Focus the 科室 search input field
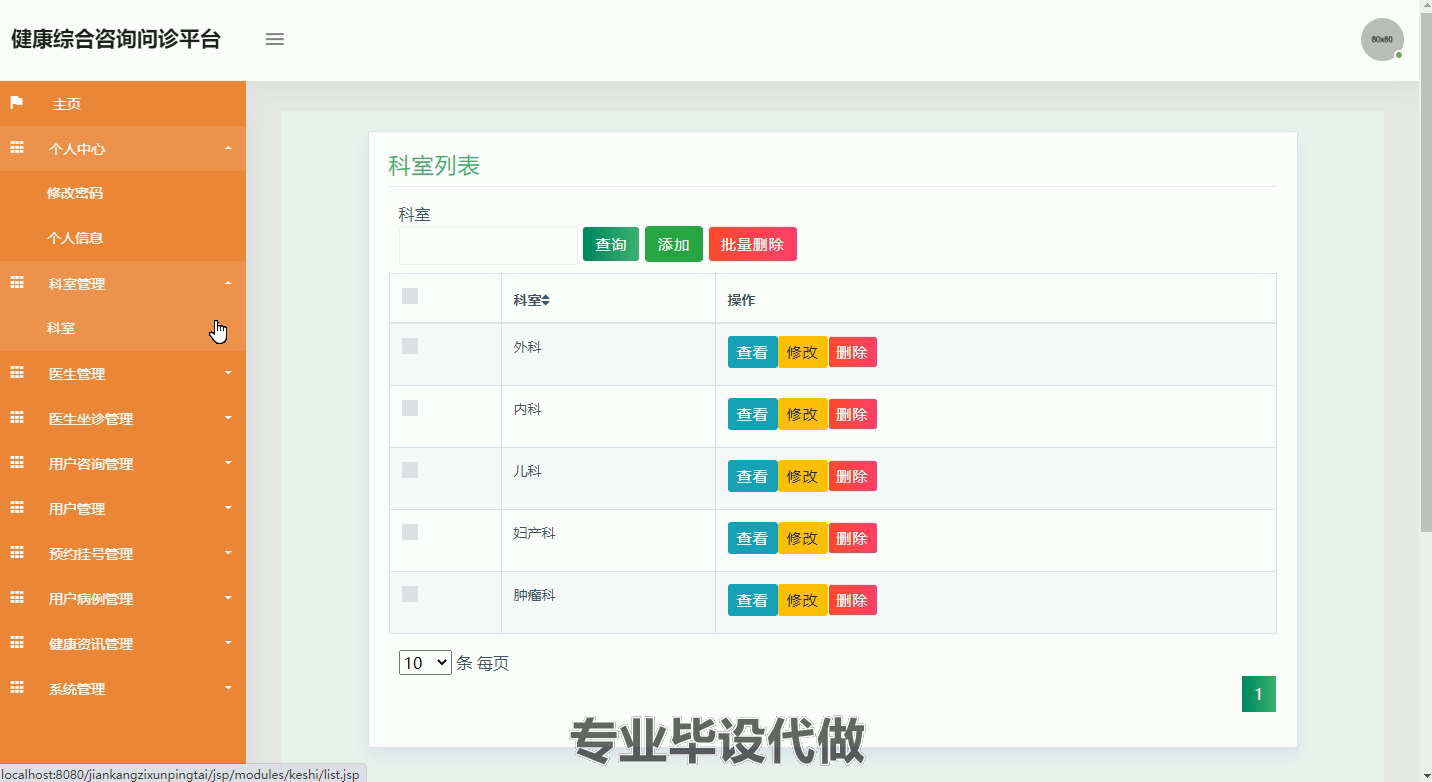 (x=488, y=245)
